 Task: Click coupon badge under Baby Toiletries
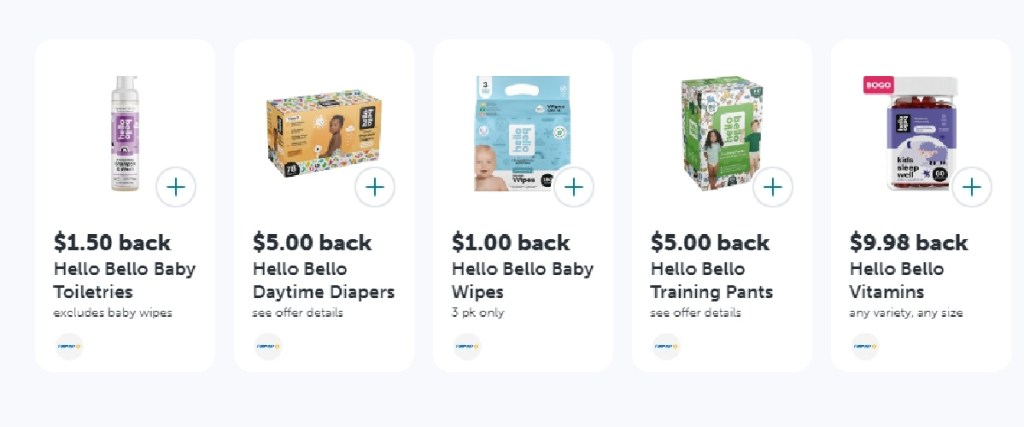pos(70,346)
